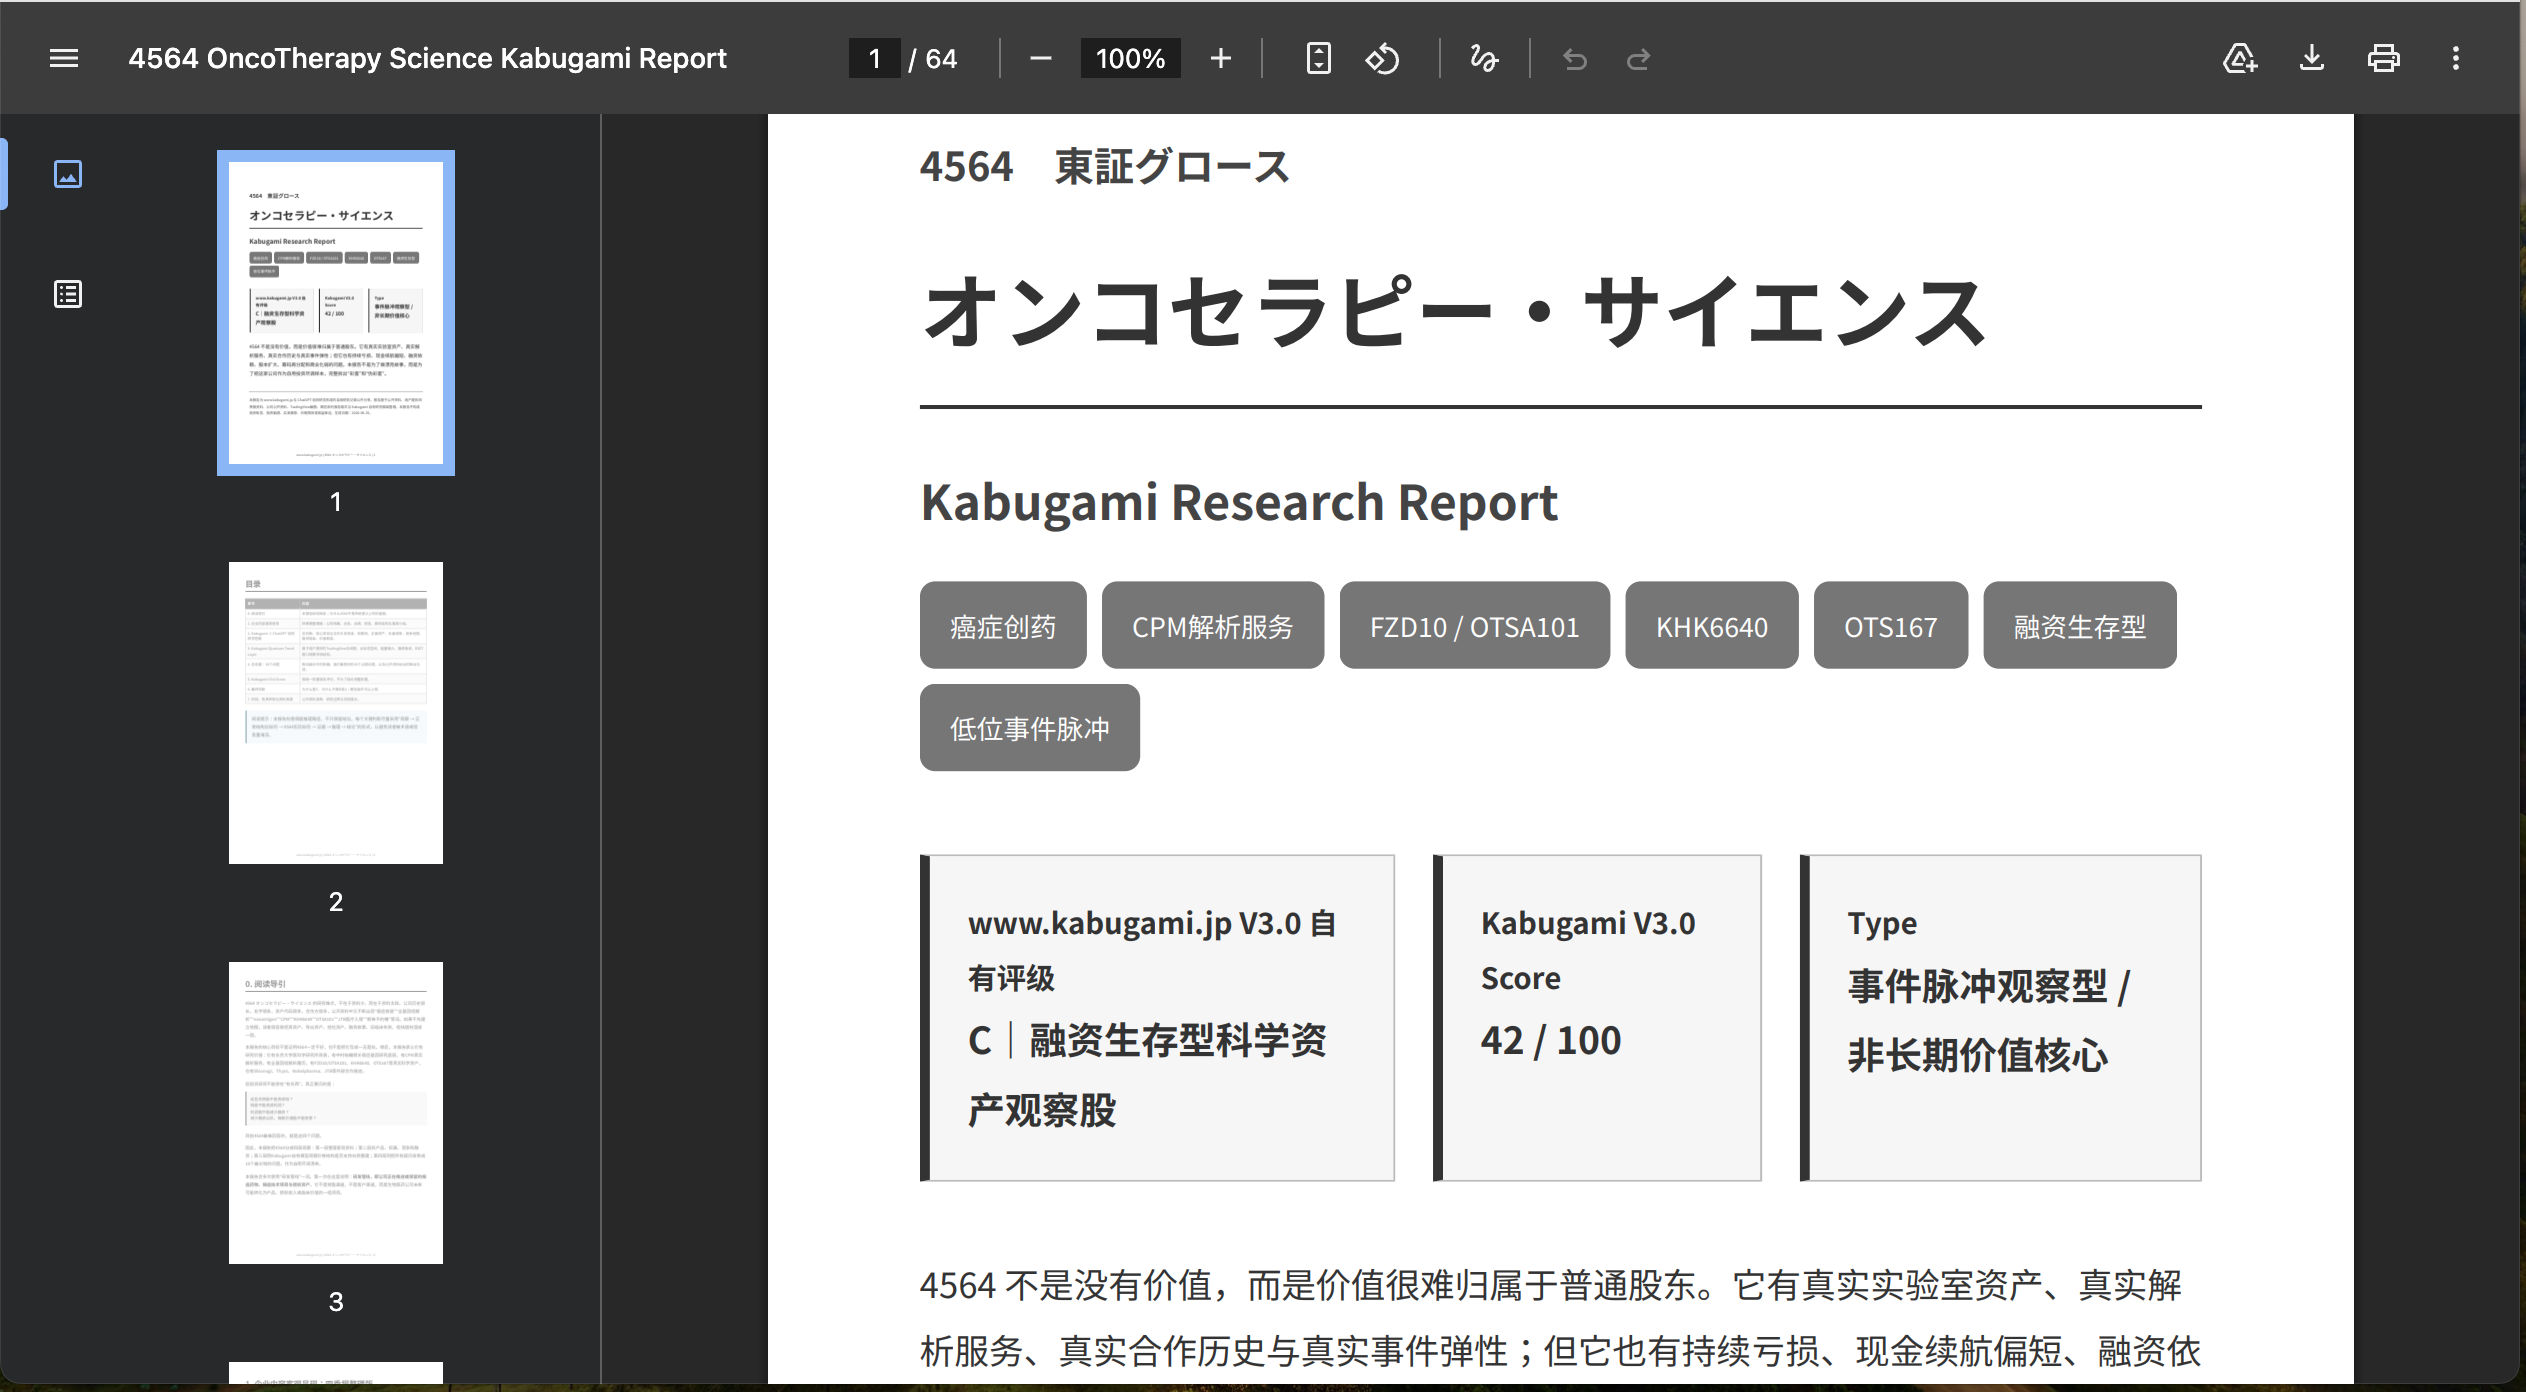The image size is (2526, 1392).
Task: Save the PDF to Google Drive
Action: tap(2240, 58)
